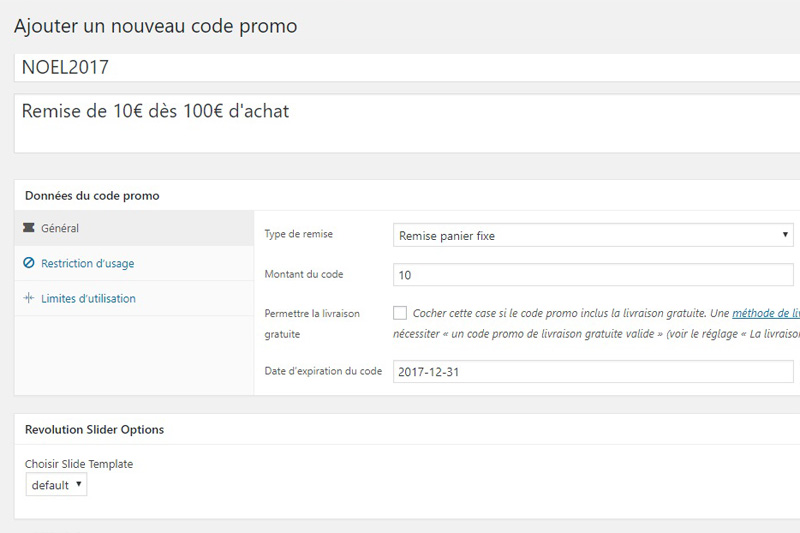800x533 pixels.
Task: Focus the coupon code field 'NOEL2017'
Action: tap(400, 68)
